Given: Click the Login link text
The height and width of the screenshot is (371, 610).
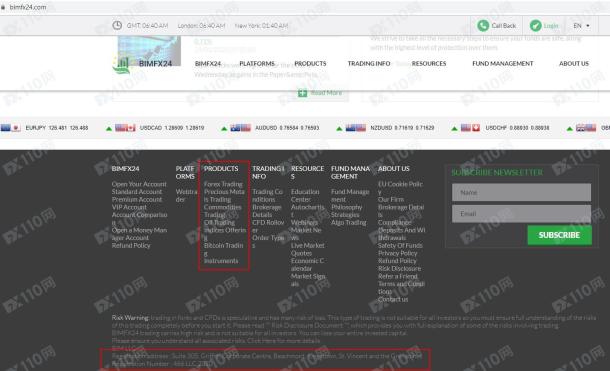Looking at the screenshot, I should pyautogui.click(x=551, y=26).
